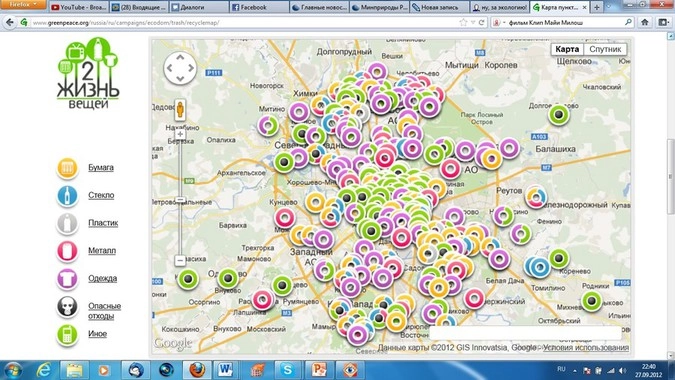Screen dimensions: 675x380
Task: Switch to the YouTube browser tab
Action: pyautogui.click(x=79, y=7)
